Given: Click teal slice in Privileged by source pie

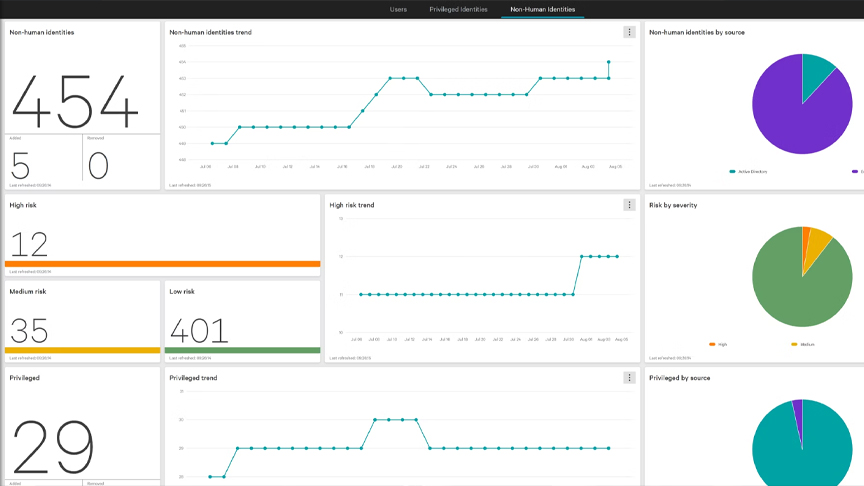Looking at the screenshot, I should pyautogui.click(x=804, y=446).
